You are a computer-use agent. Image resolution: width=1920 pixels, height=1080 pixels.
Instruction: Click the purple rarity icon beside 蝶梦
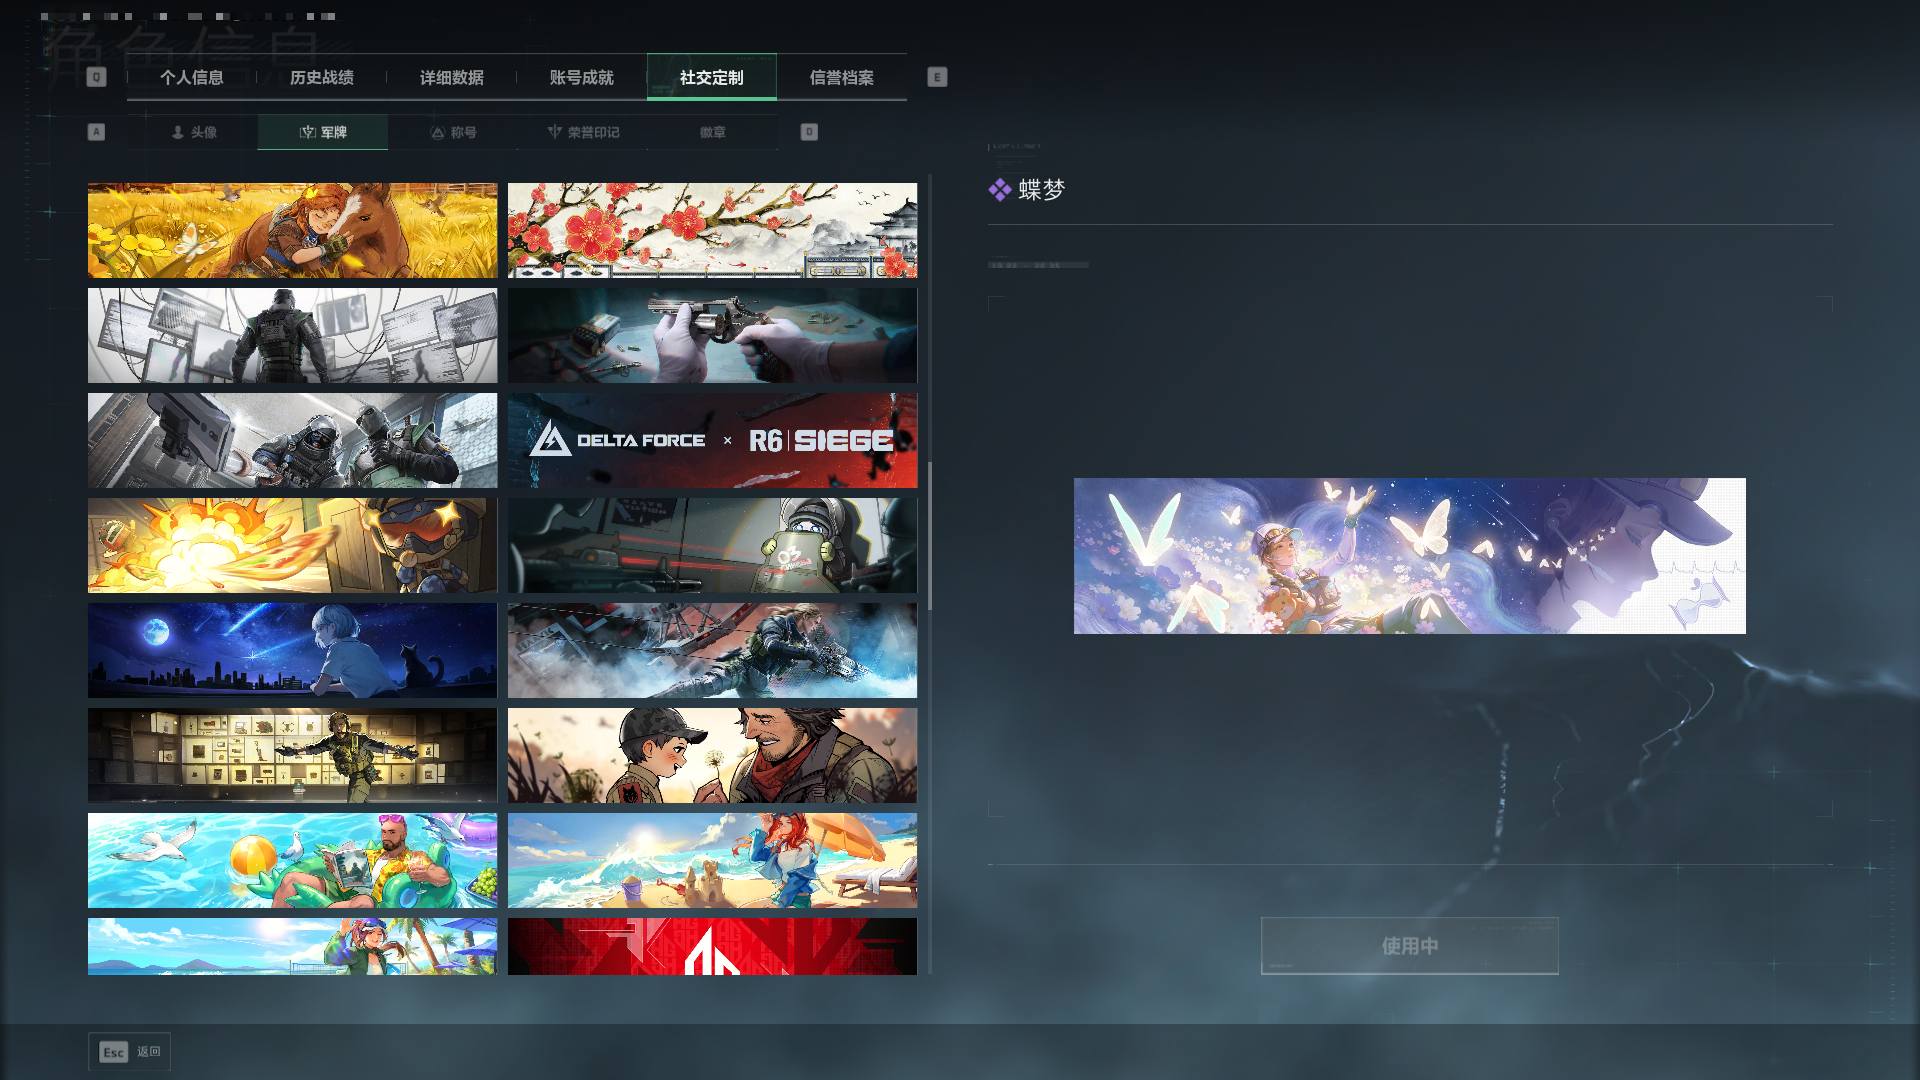[1000, 190]
